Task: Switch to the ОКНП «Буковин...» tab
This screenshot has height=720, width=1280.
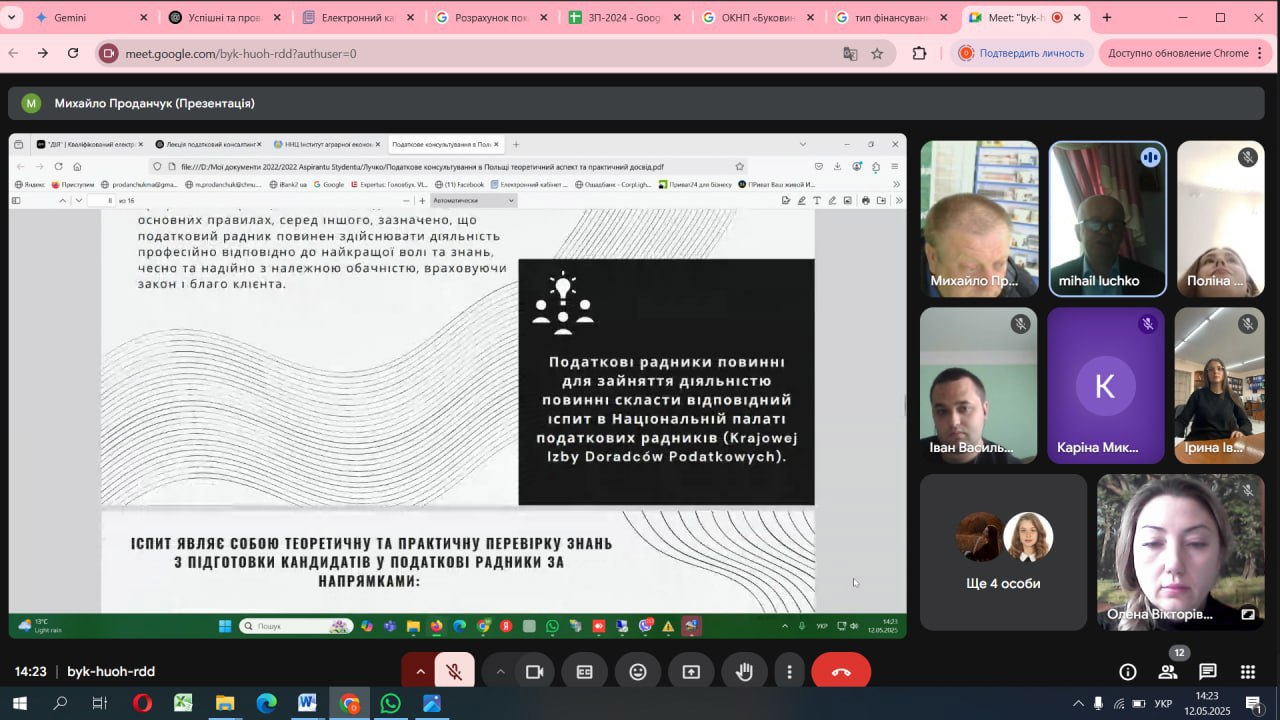Action: [758, 17]
